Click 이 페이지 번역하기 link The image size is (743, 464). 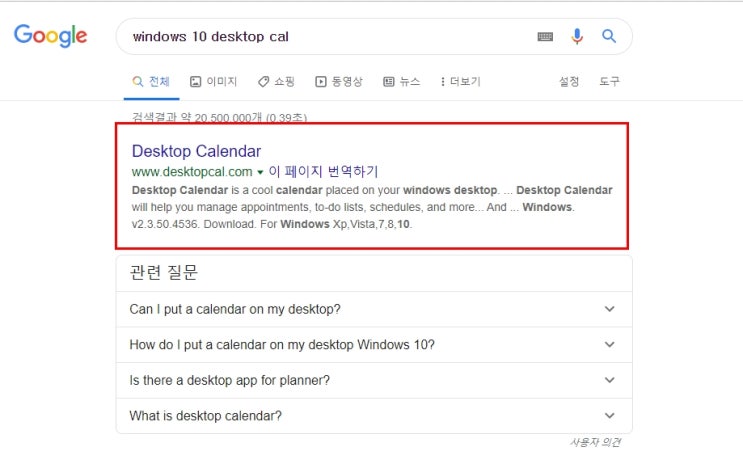(323, 171)
